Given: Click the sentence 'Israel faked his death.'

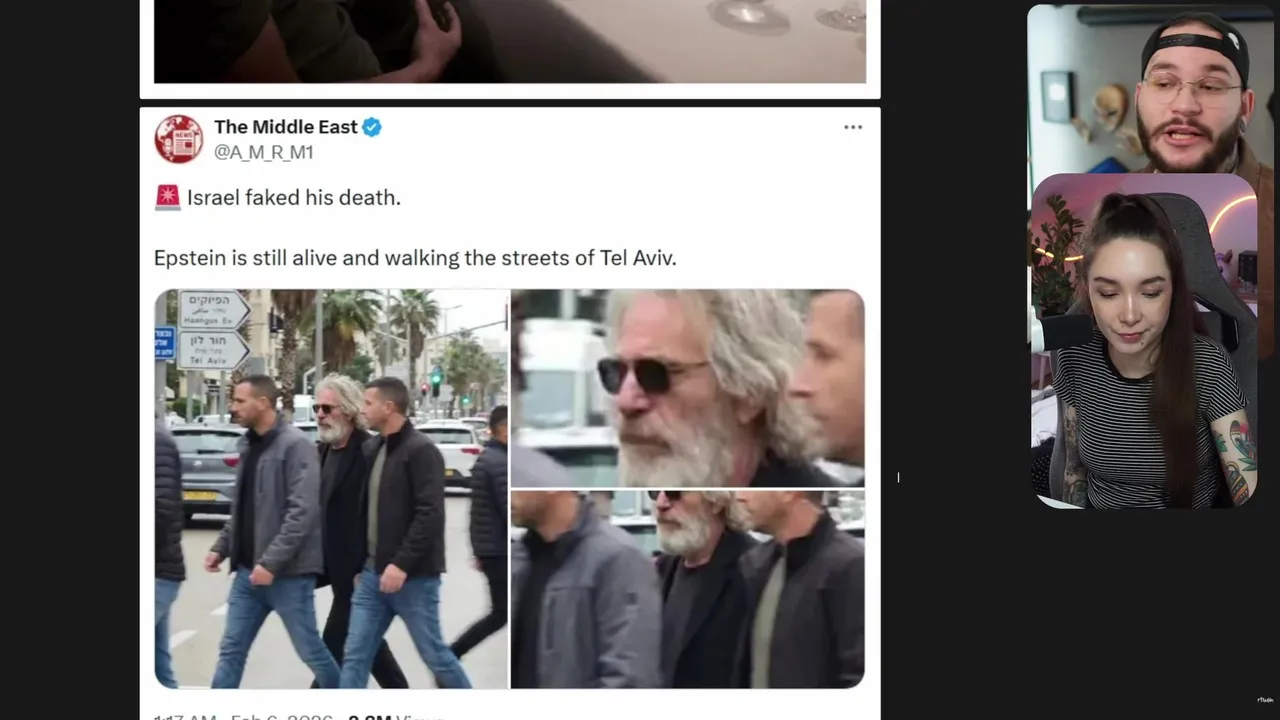Looking at the screenshot, I should click(x=293, y=198).
